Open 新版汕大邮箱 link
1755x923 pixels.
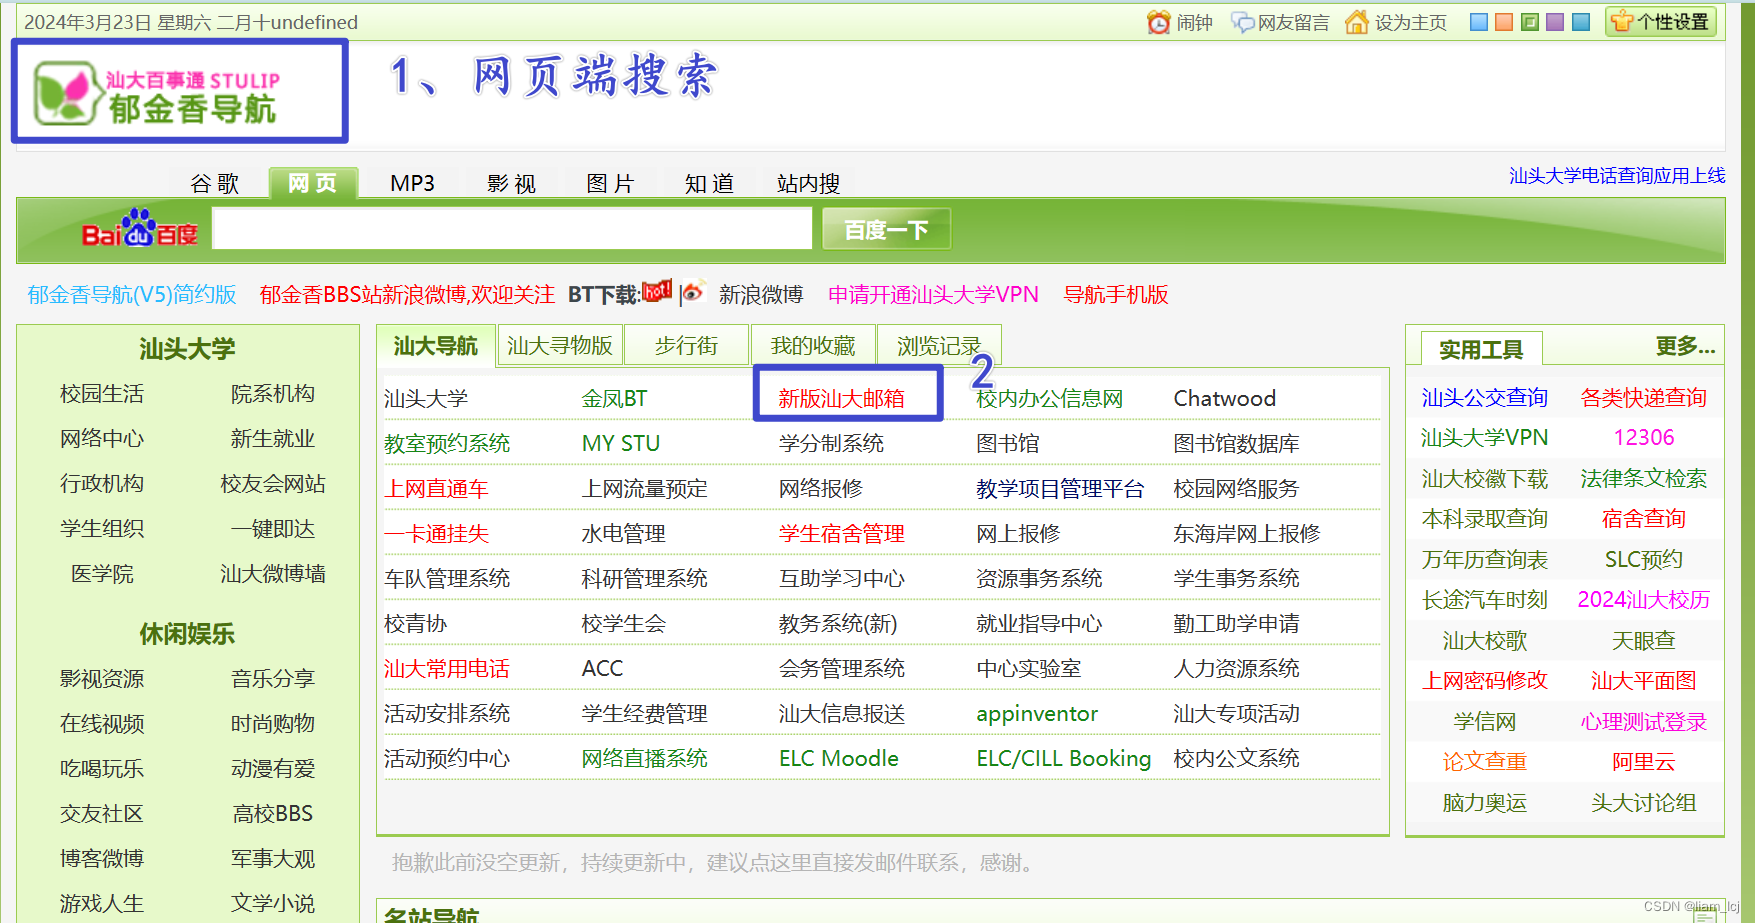coord(842,398)
